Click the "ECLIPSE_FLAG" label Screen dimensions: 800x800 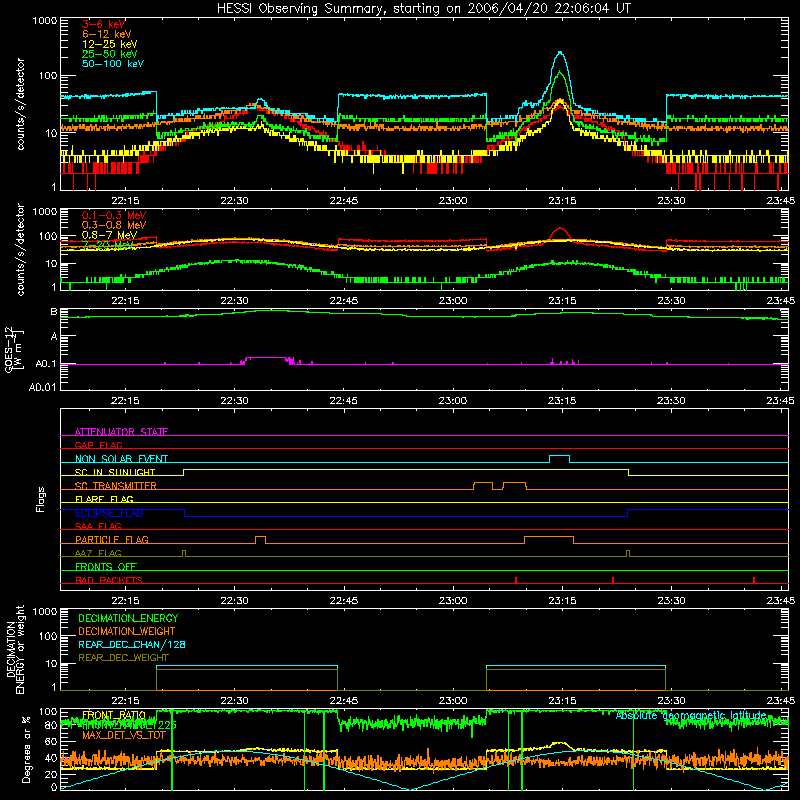click(x=109, y=513)
